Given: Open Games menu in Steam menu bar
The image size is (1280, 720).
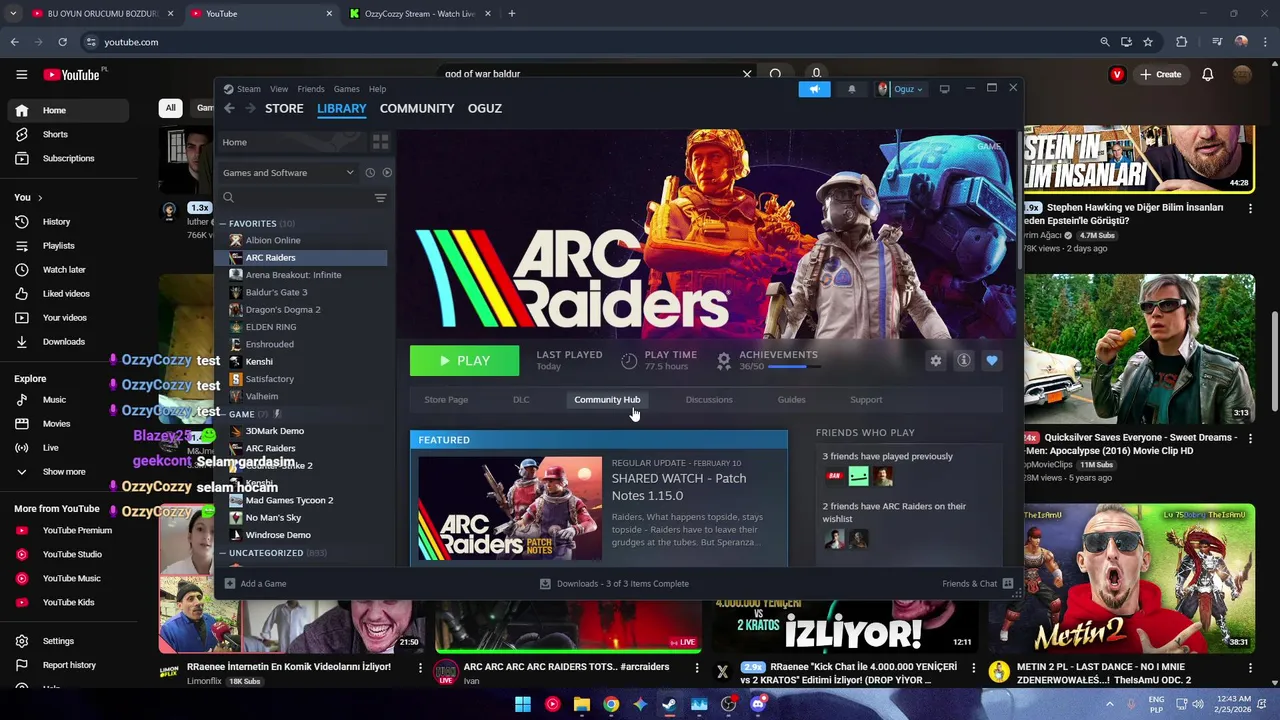Looking at the screenshot, I should coord(347,89).
